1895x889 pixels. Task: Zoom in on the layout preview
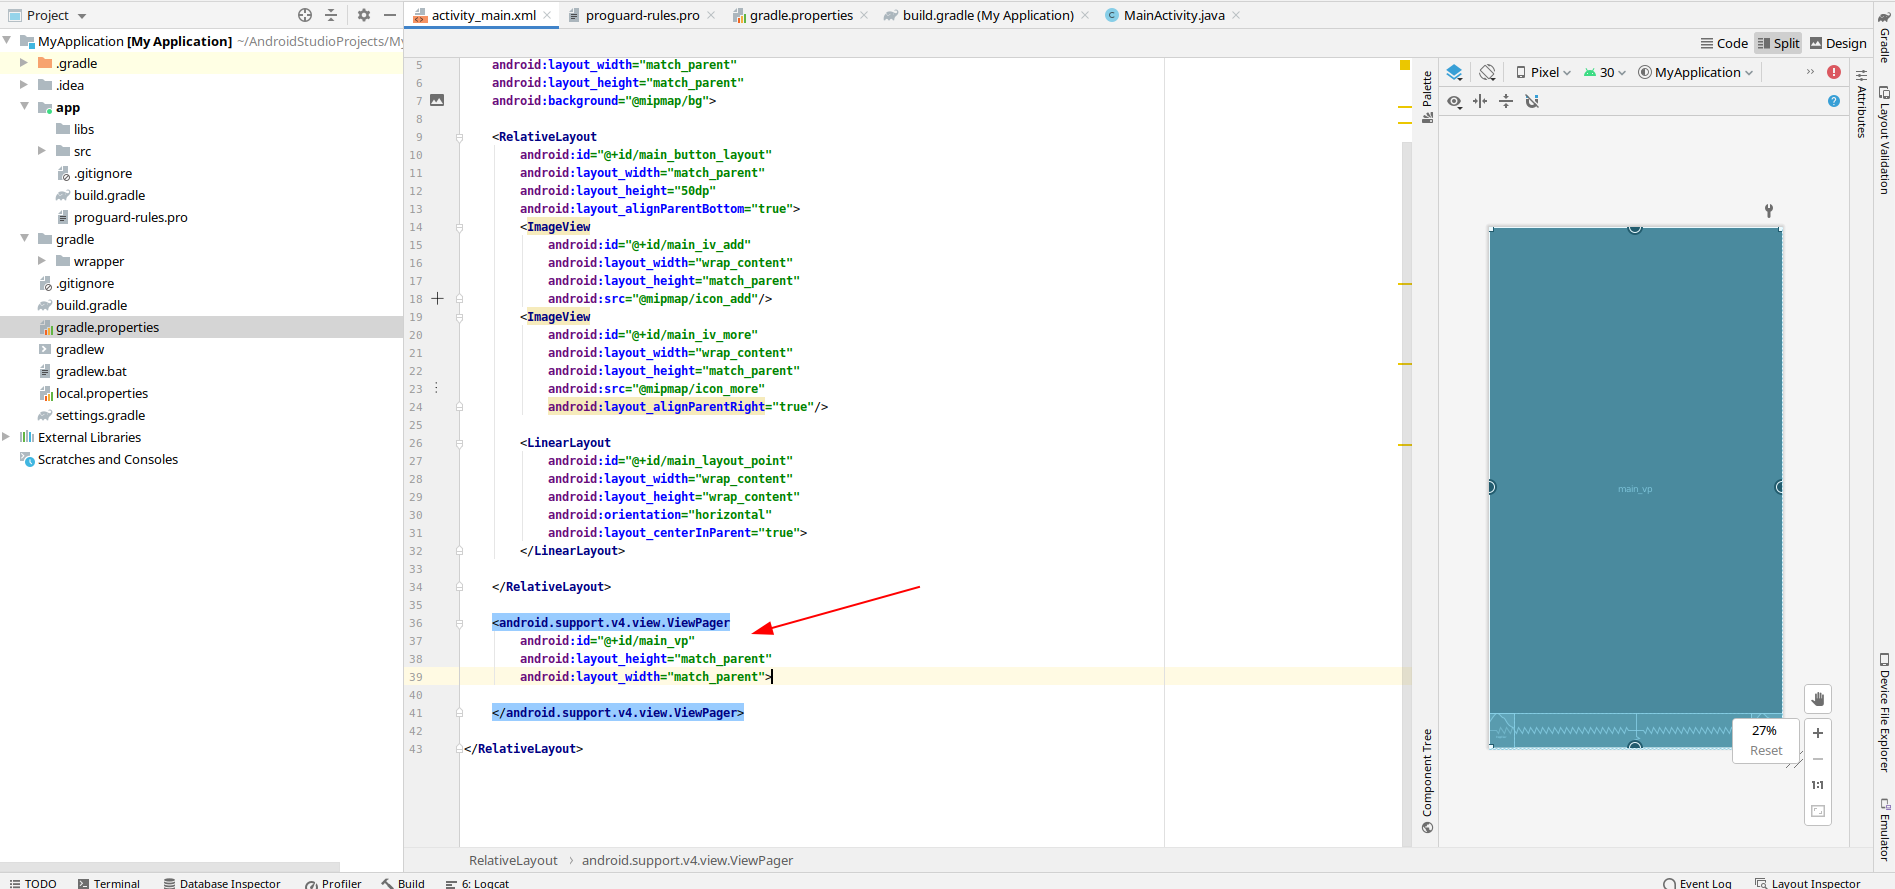click(x=1818, y=733)
